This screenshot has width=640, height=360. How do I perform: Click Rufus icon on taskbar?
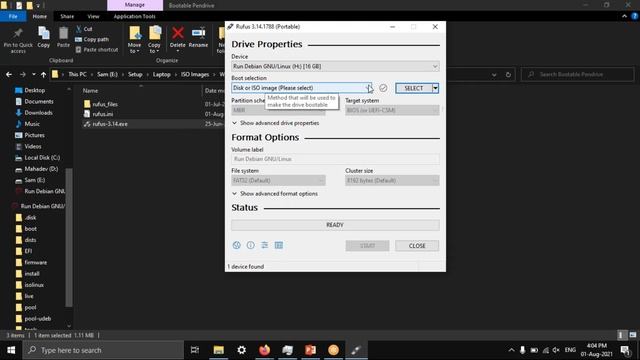coord(356,350)
